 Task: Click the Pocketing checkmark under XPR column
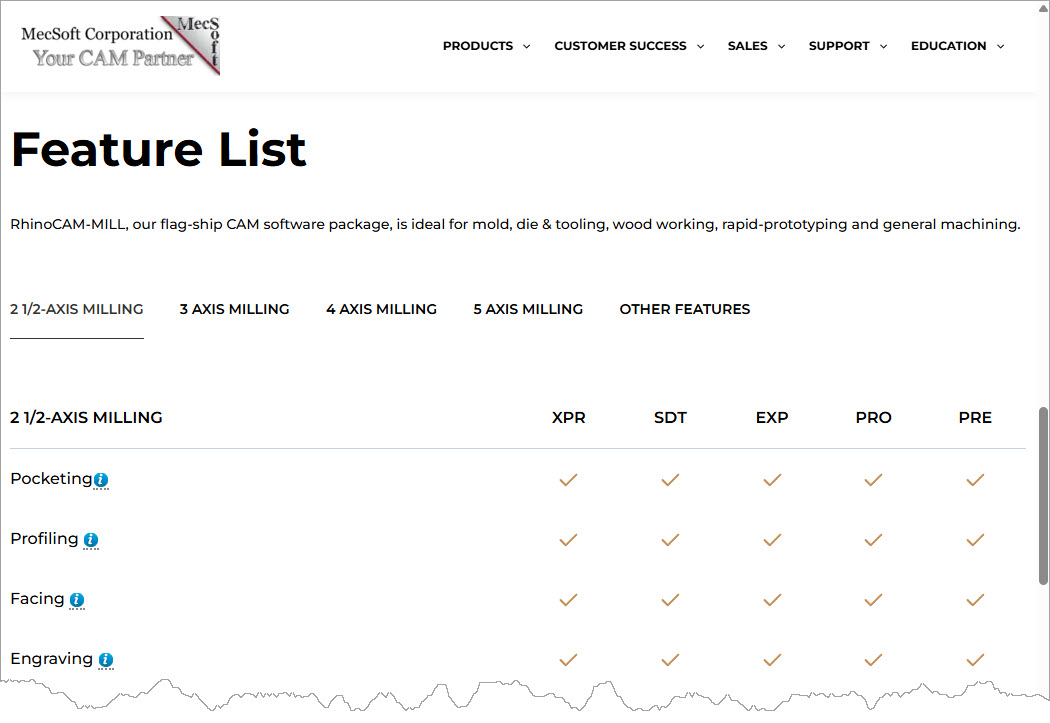tap(568, 480)
